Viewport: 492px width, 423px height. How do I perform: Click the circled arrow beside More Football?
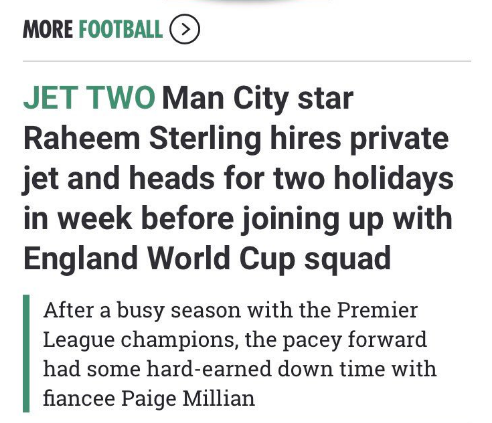tap(185, 29)
